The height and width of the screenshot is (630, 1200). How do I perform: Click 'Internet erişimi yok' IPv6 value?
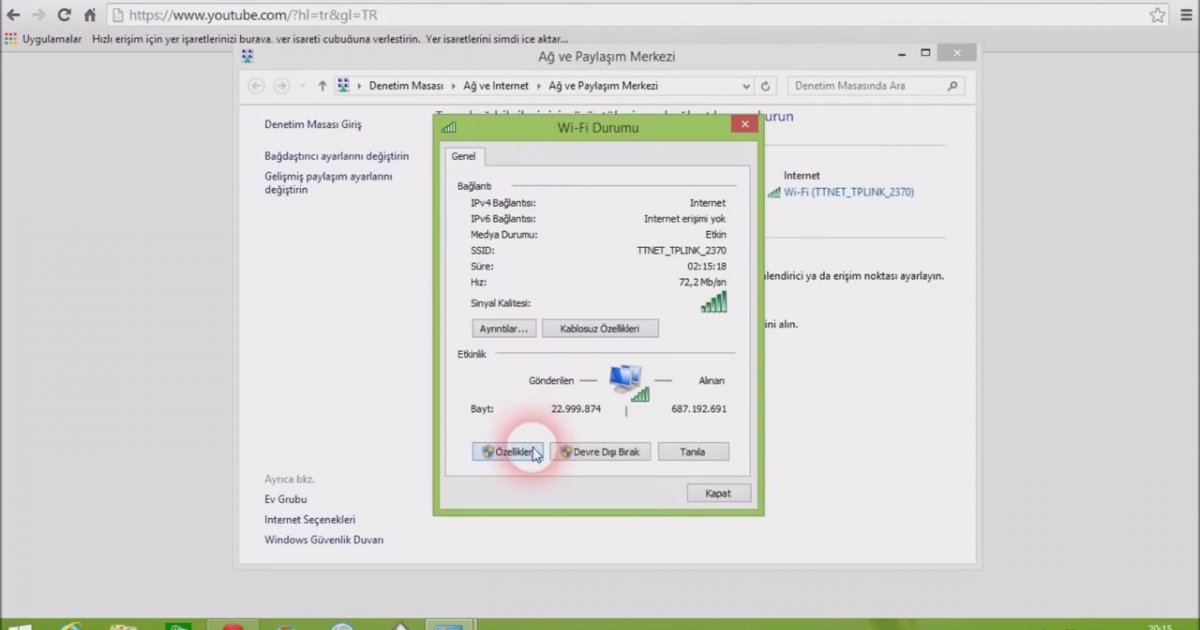coord(685,219)
